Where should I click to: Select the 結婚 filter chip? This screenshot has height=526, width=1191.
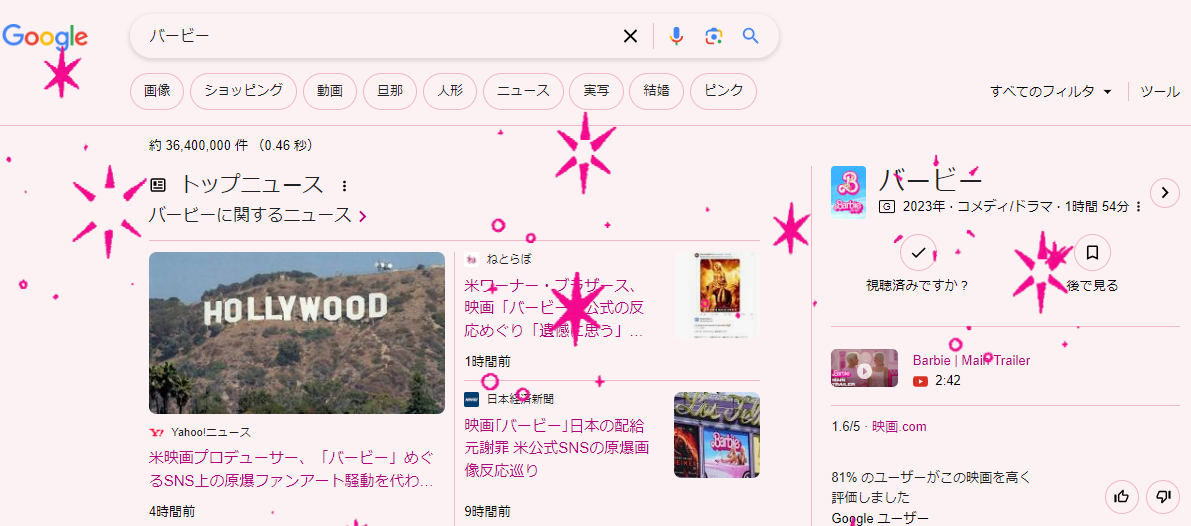[656, 92]
